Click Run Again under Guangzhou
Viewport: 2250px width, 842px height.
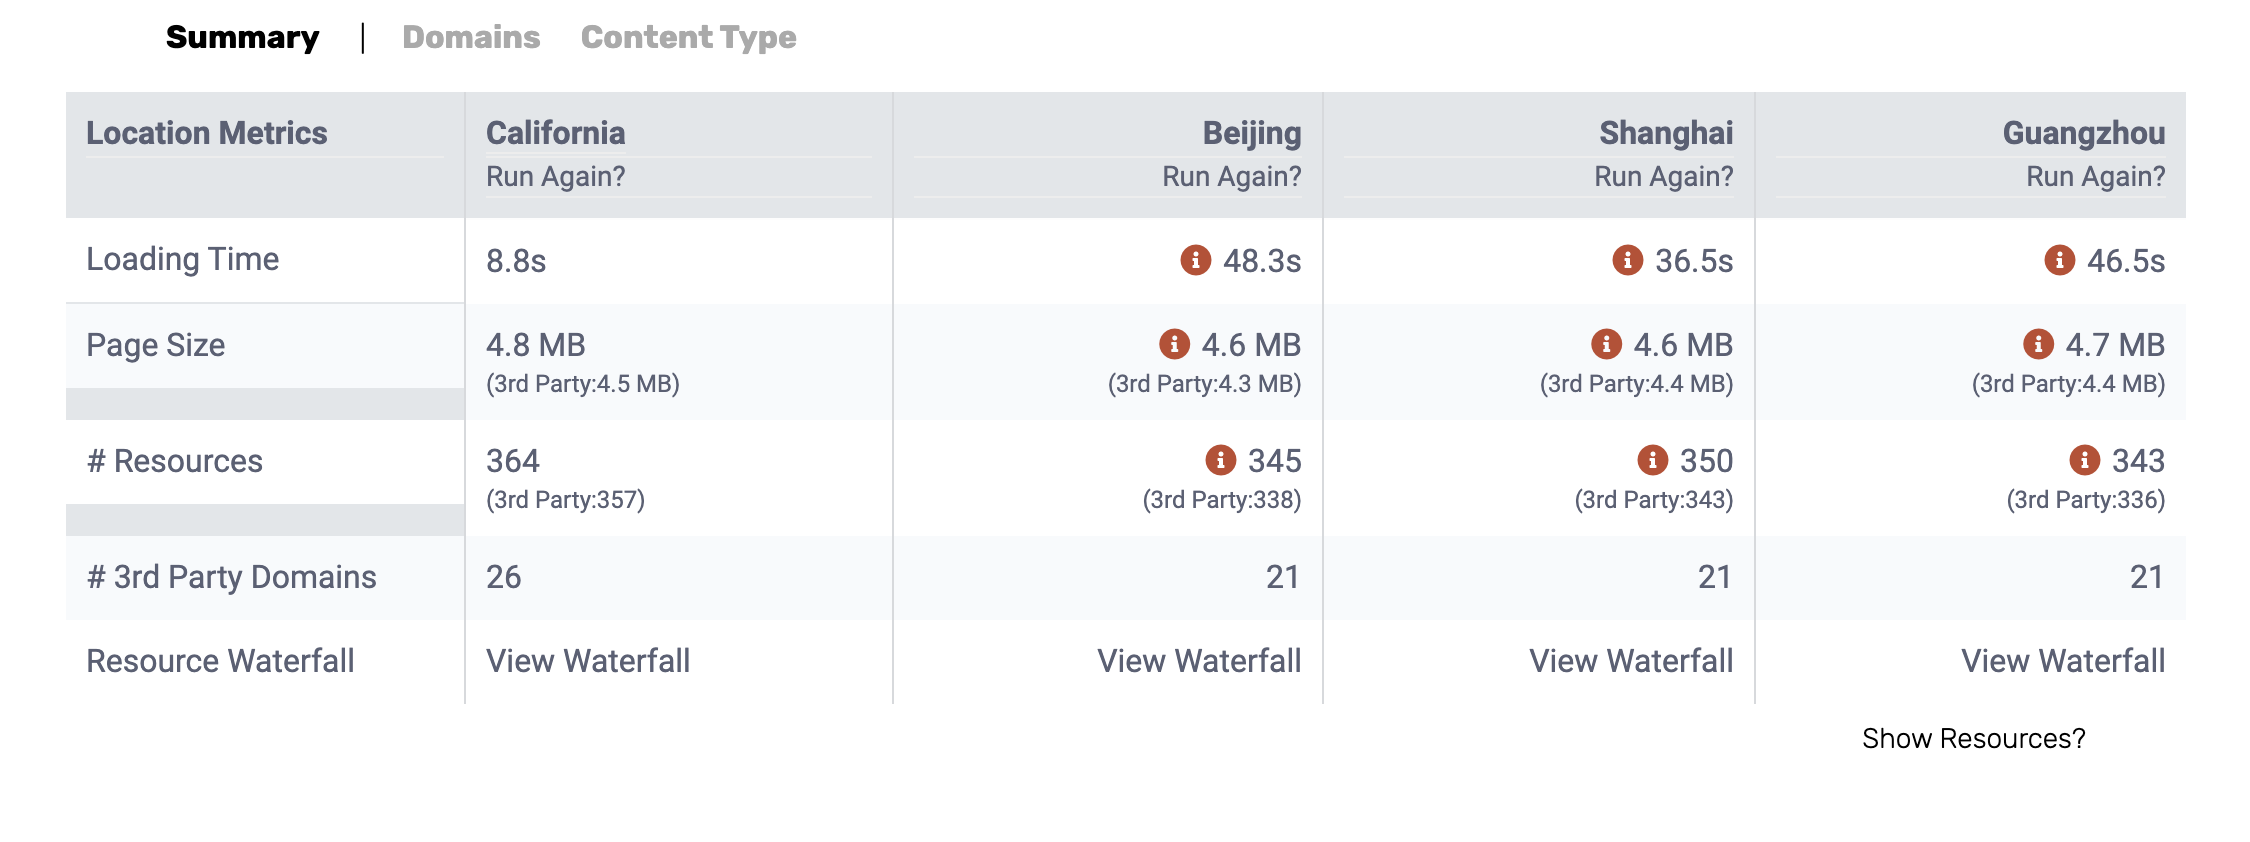coord(2095,177)
